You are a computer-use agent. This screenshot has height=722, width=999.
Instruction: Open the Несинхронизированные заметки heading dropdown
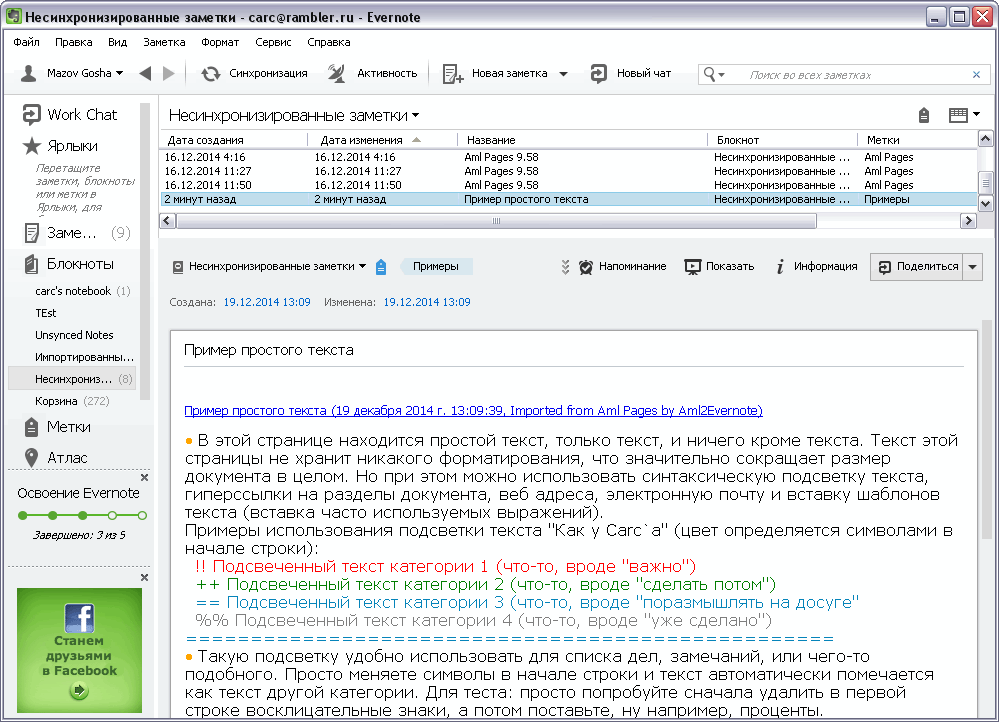click(x=415, y=115)
